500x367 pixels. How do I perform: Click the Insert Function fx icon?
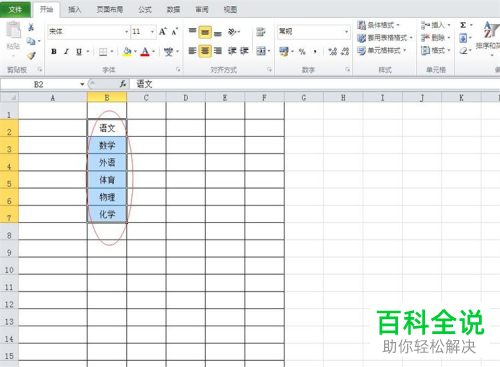[x=123, y=84]
